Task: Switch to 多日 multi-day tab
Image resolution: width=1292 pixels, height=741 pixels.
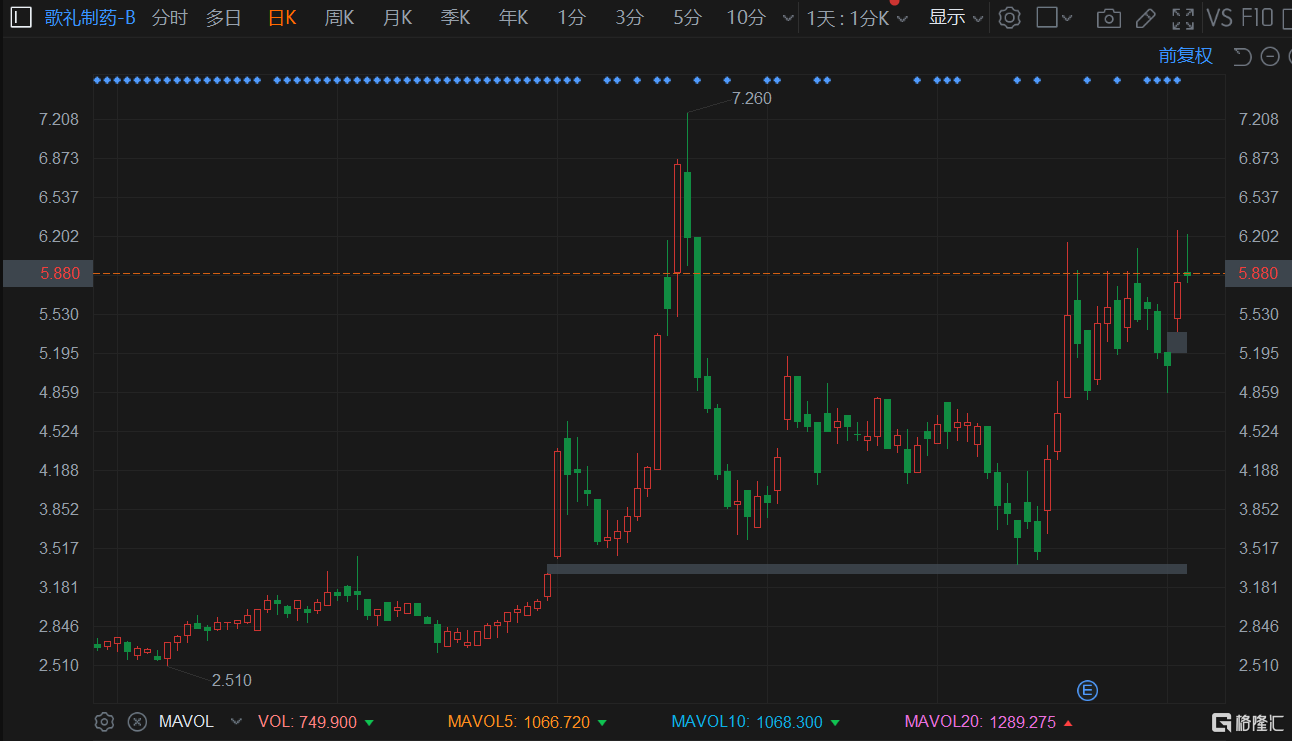Action: point(223,18)
